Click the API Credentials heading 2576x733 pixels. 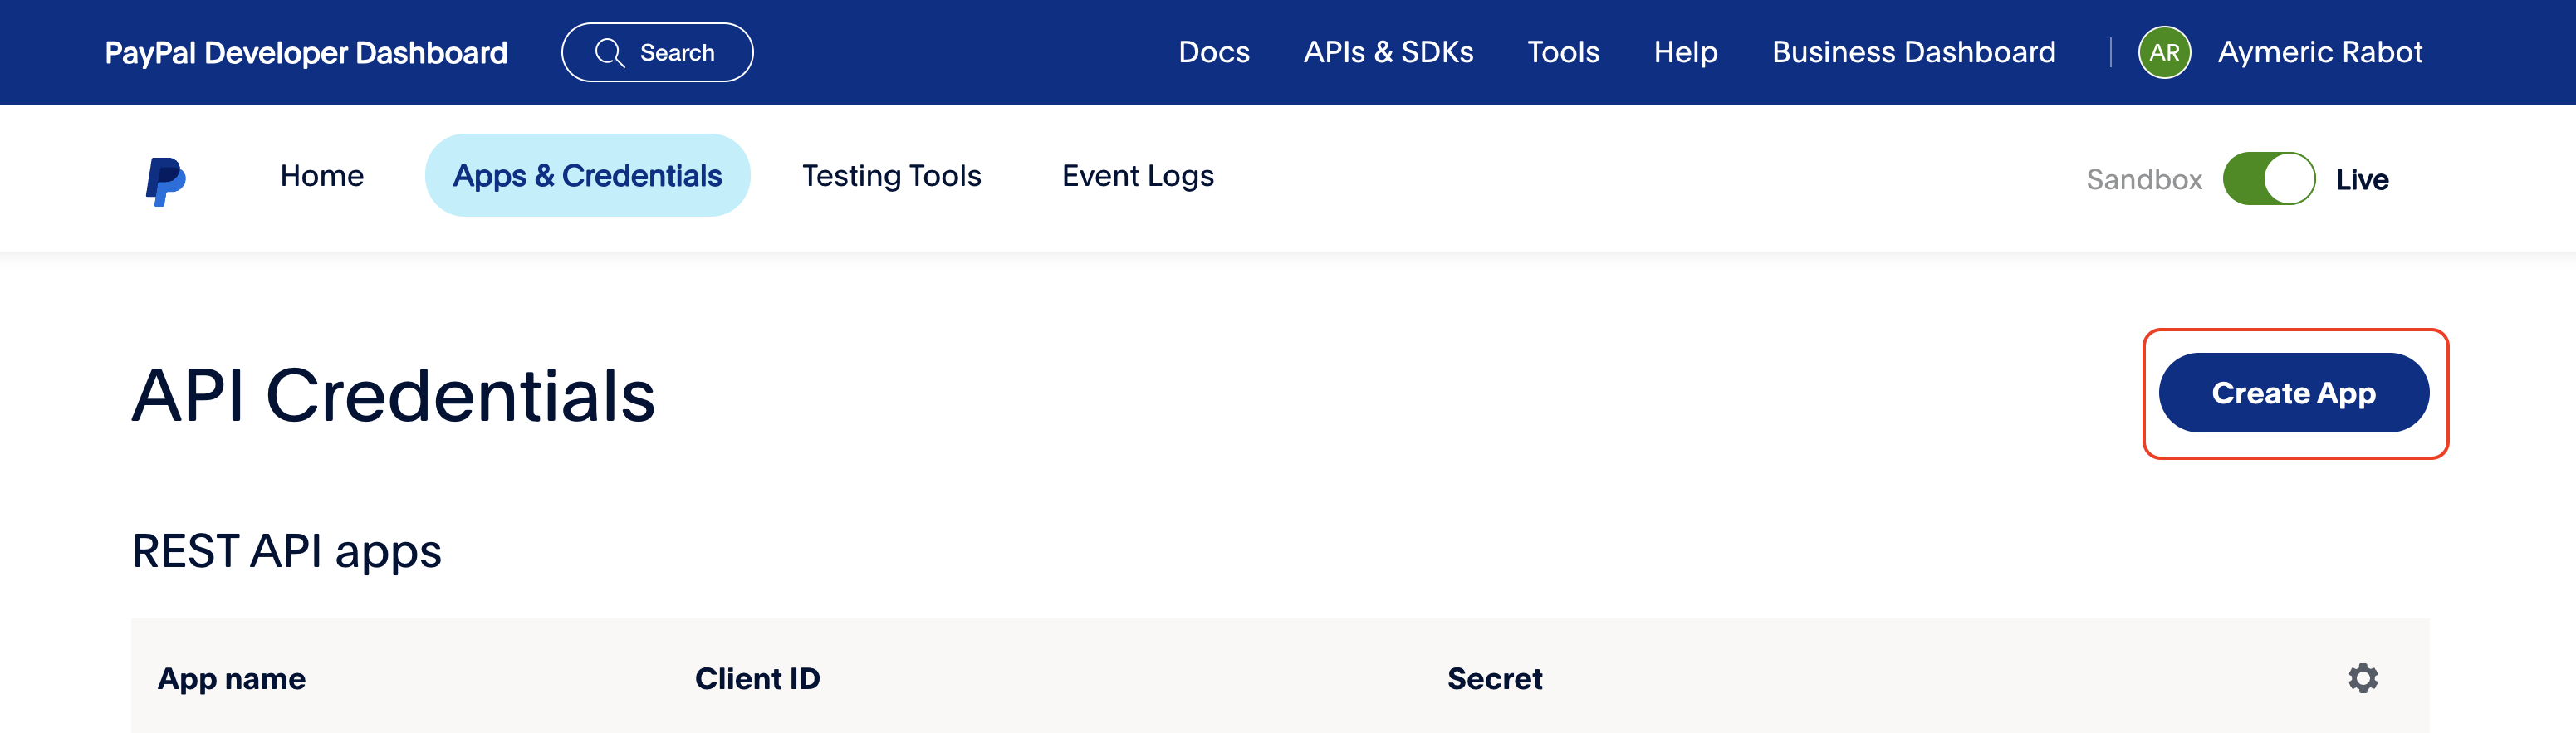[x=394, y=396]
